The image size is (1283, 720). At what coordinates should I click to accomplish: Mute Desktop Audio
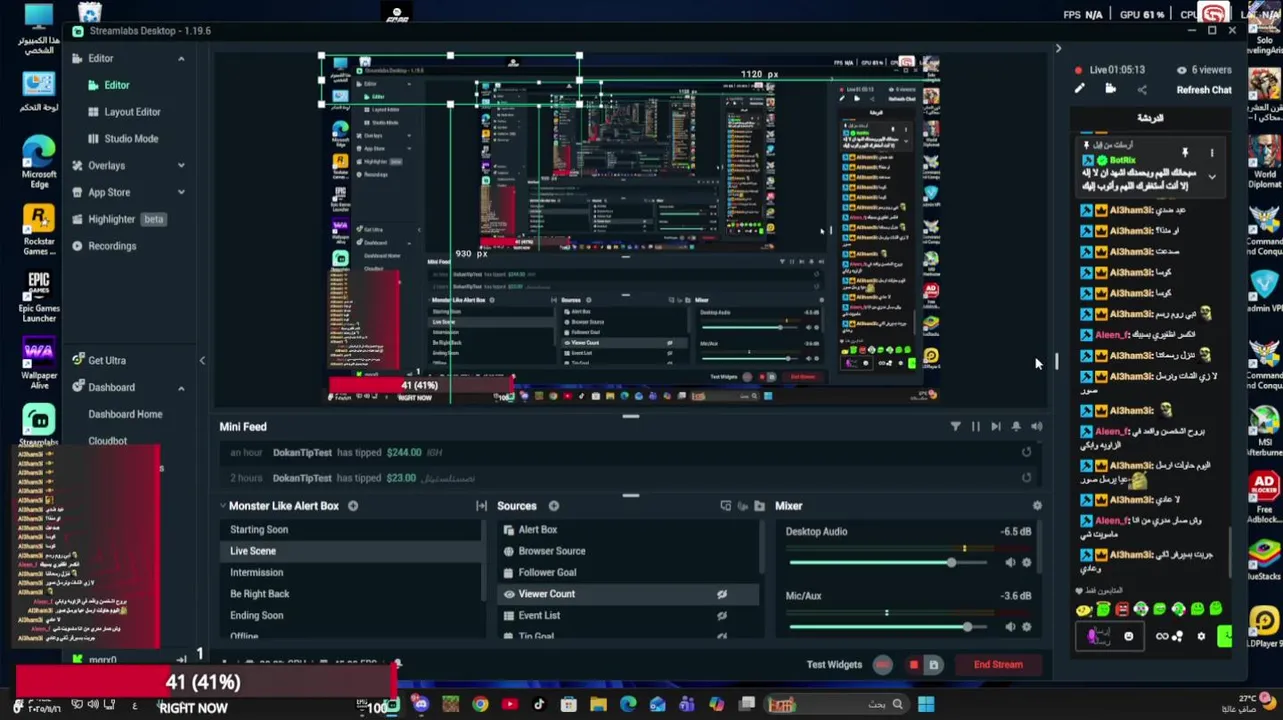tap(1010, 563)
